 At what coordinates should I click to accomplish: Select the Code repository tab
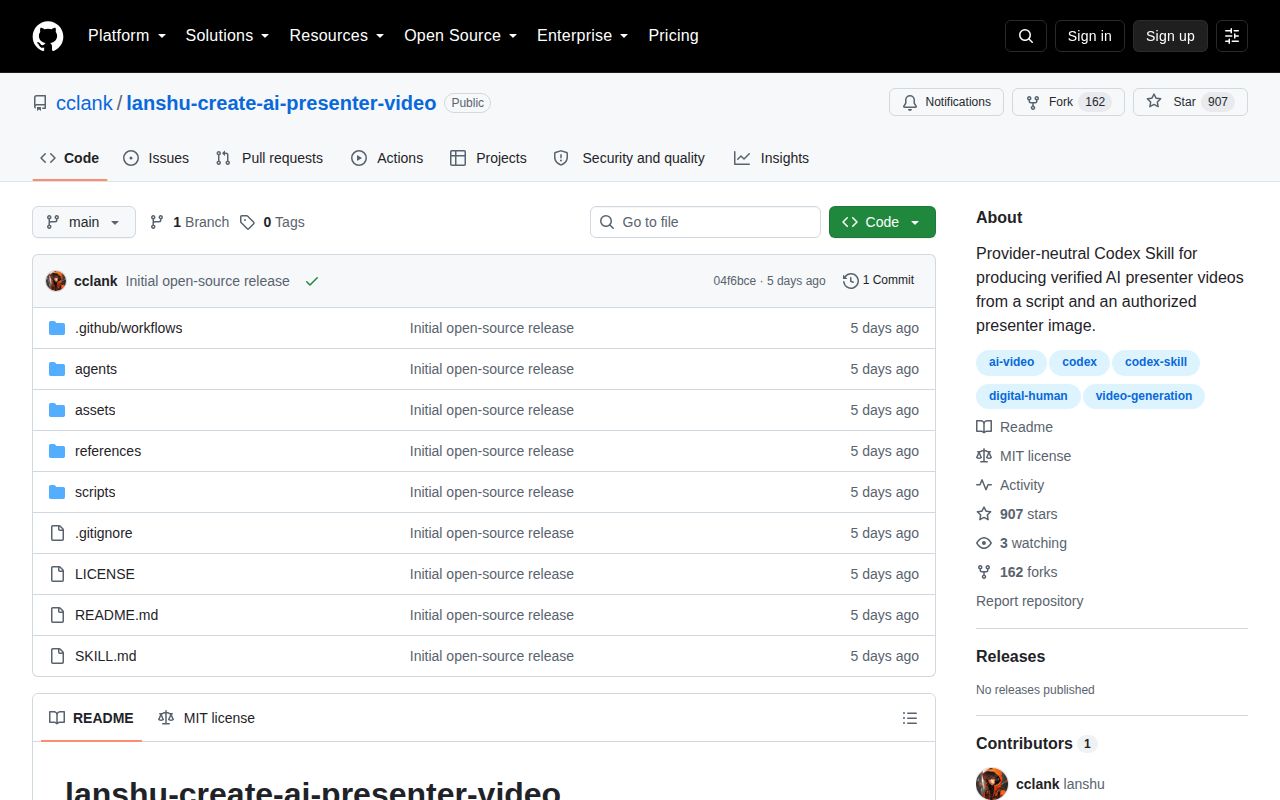point(70,158)
